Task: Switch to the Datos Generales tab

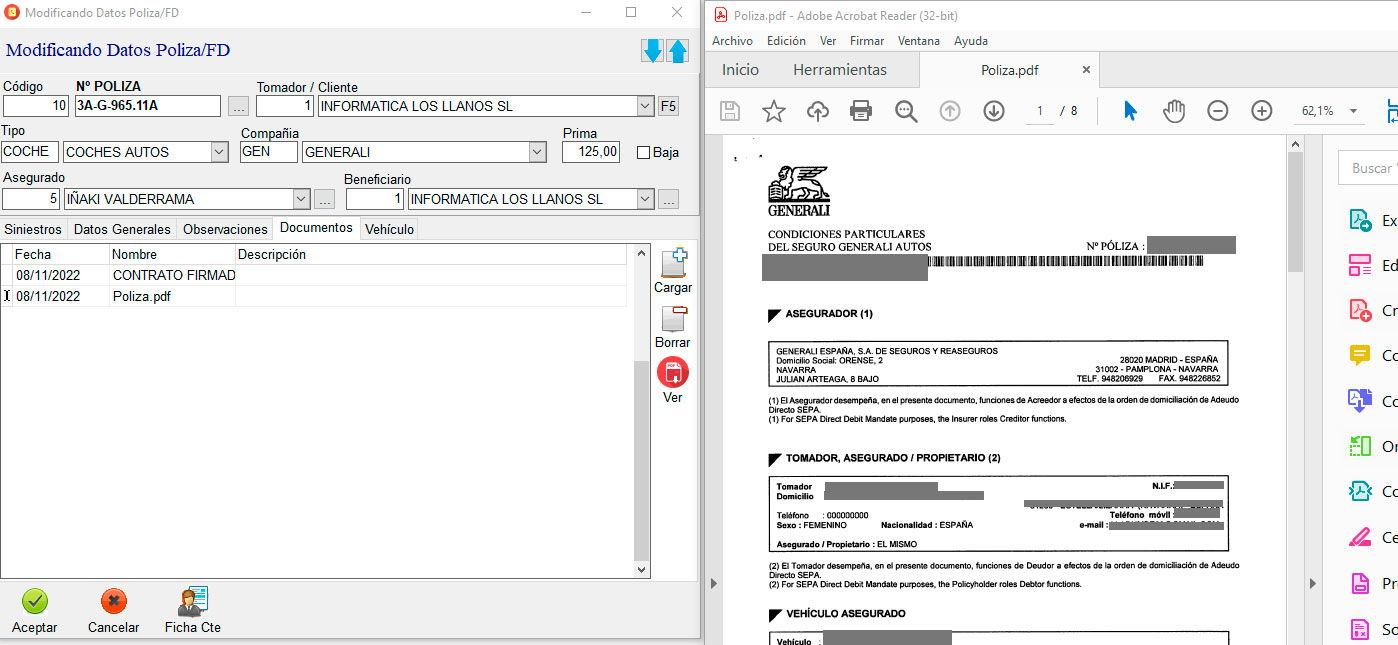Action: click(122, 229)
